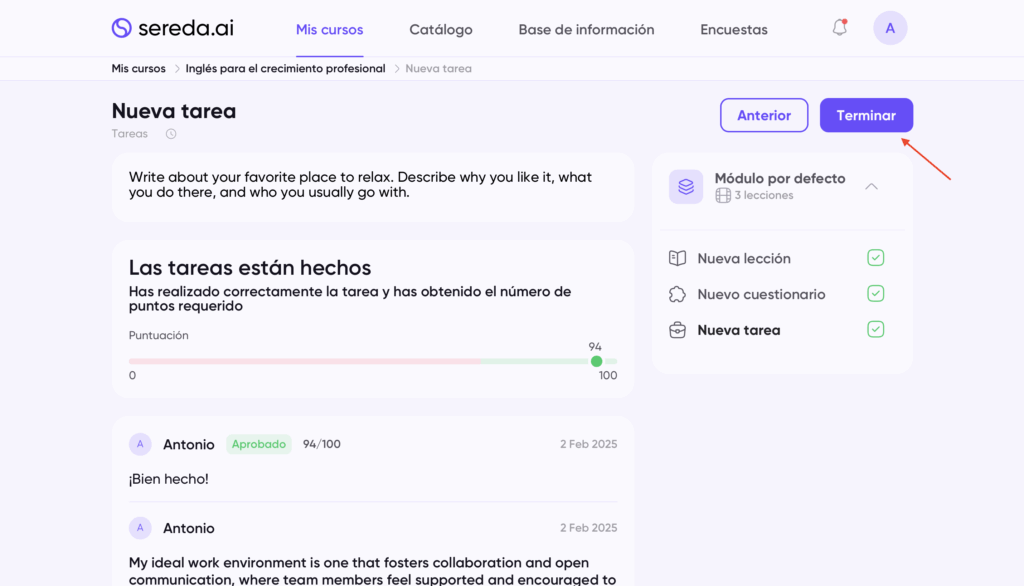Toggle the Nuevo cuestionario completion checkbox
Screen dimensions: 1024x586
tap(876, 294)
